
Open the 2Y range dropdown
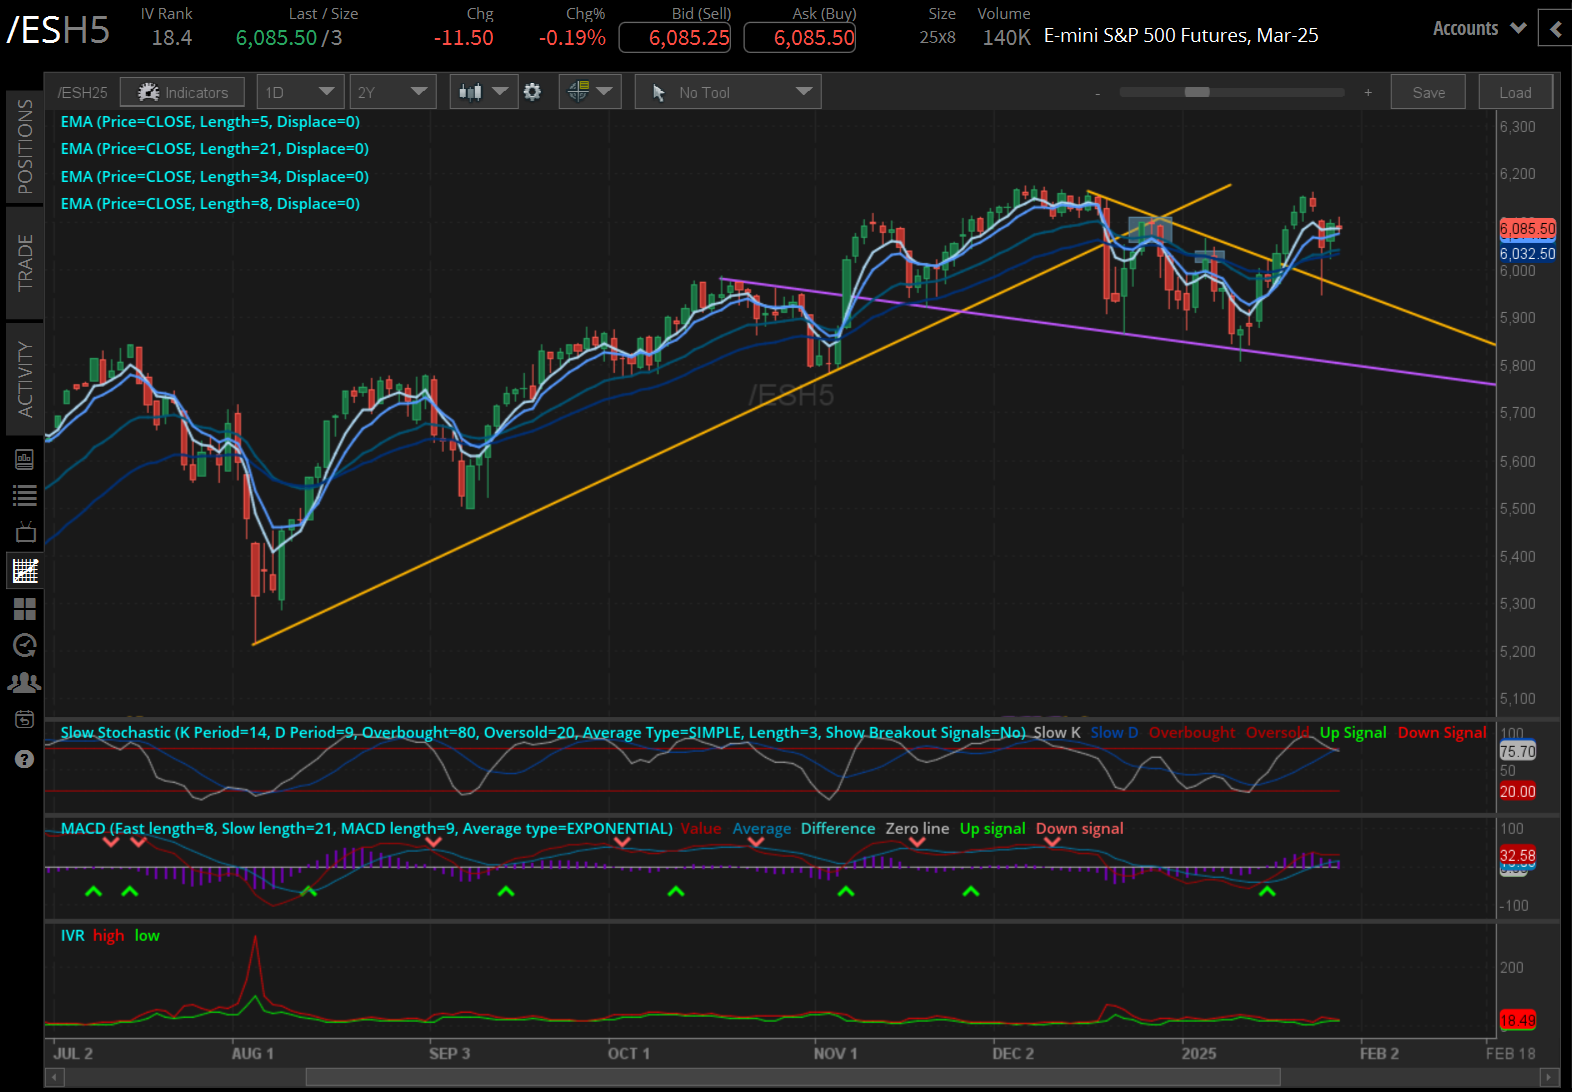click(x=392, y=92)
